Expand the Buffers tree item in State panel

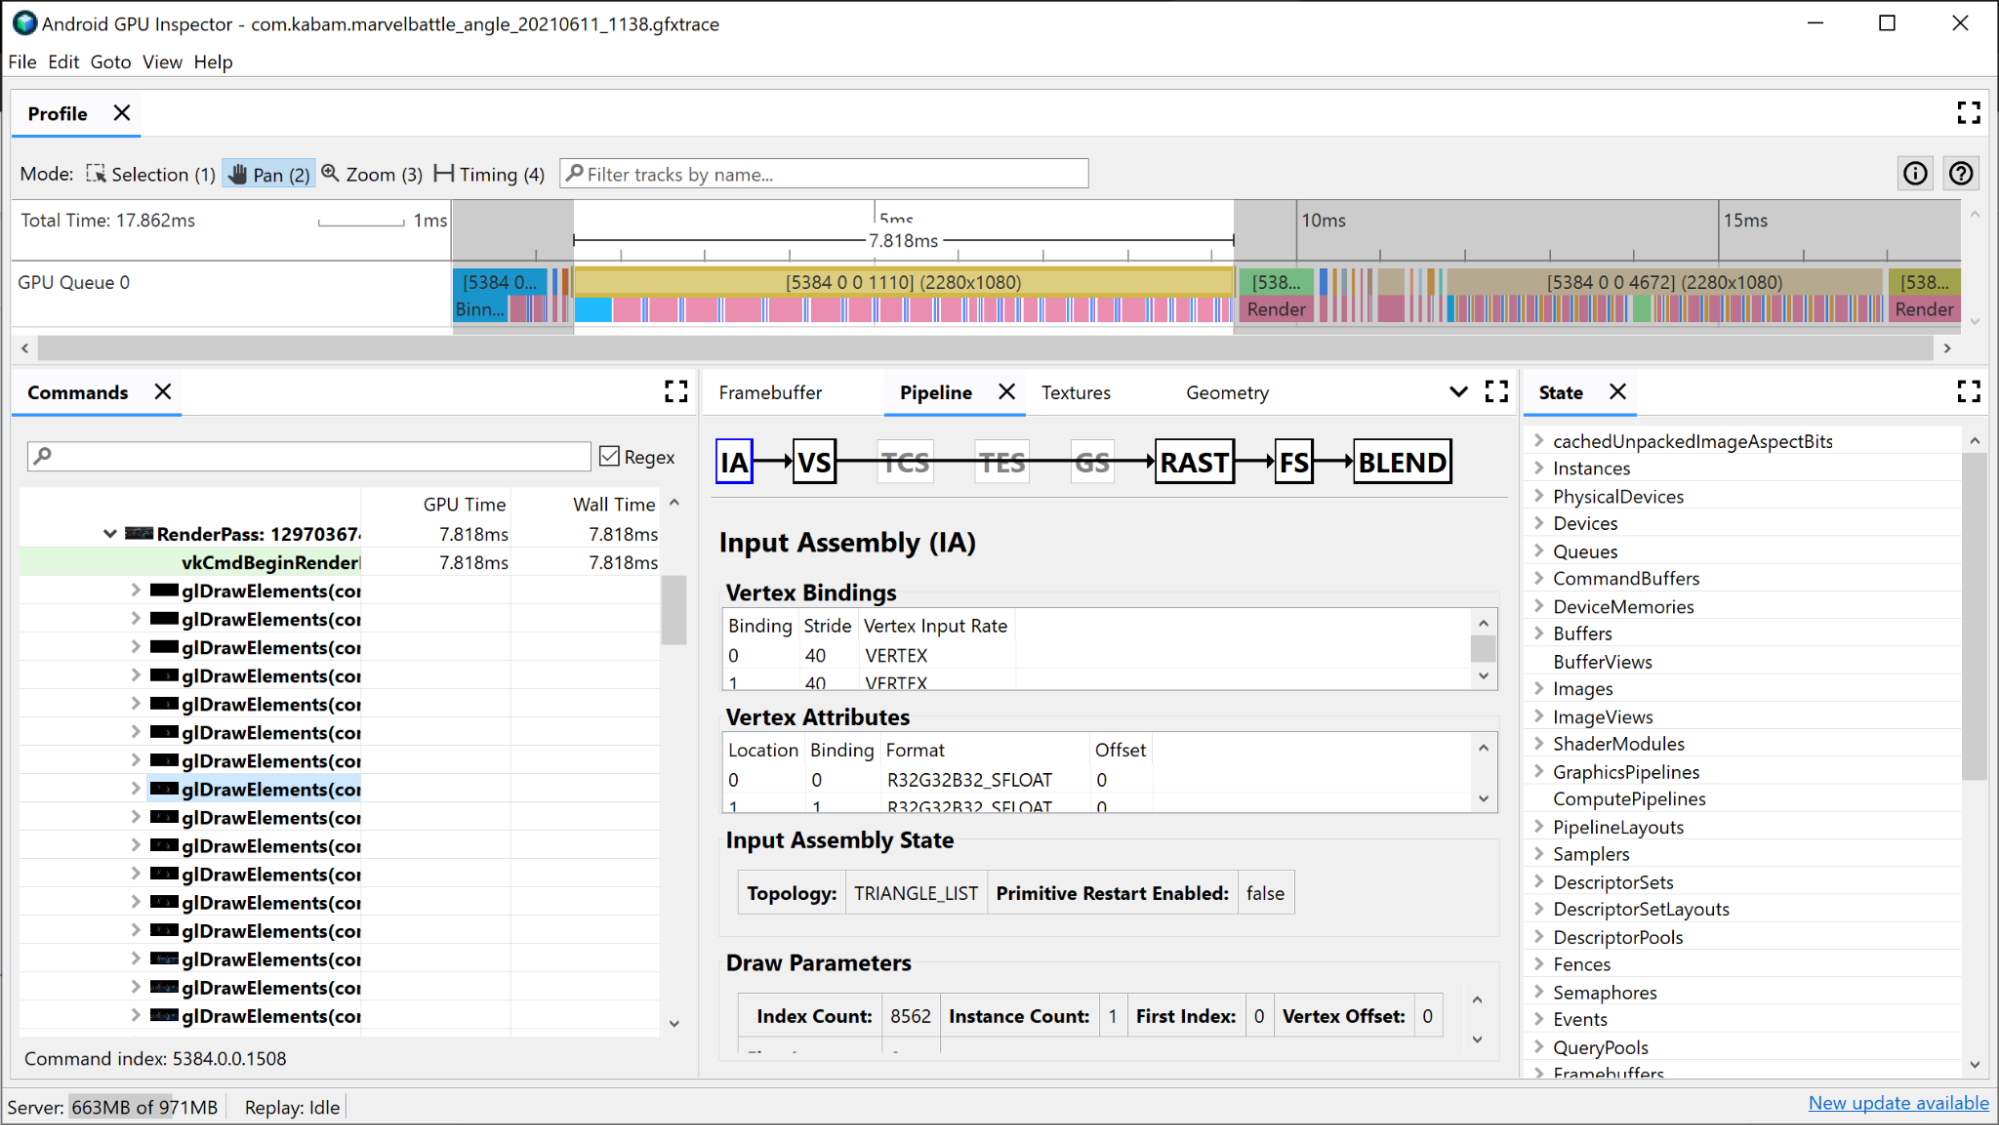click(1538, 633)
